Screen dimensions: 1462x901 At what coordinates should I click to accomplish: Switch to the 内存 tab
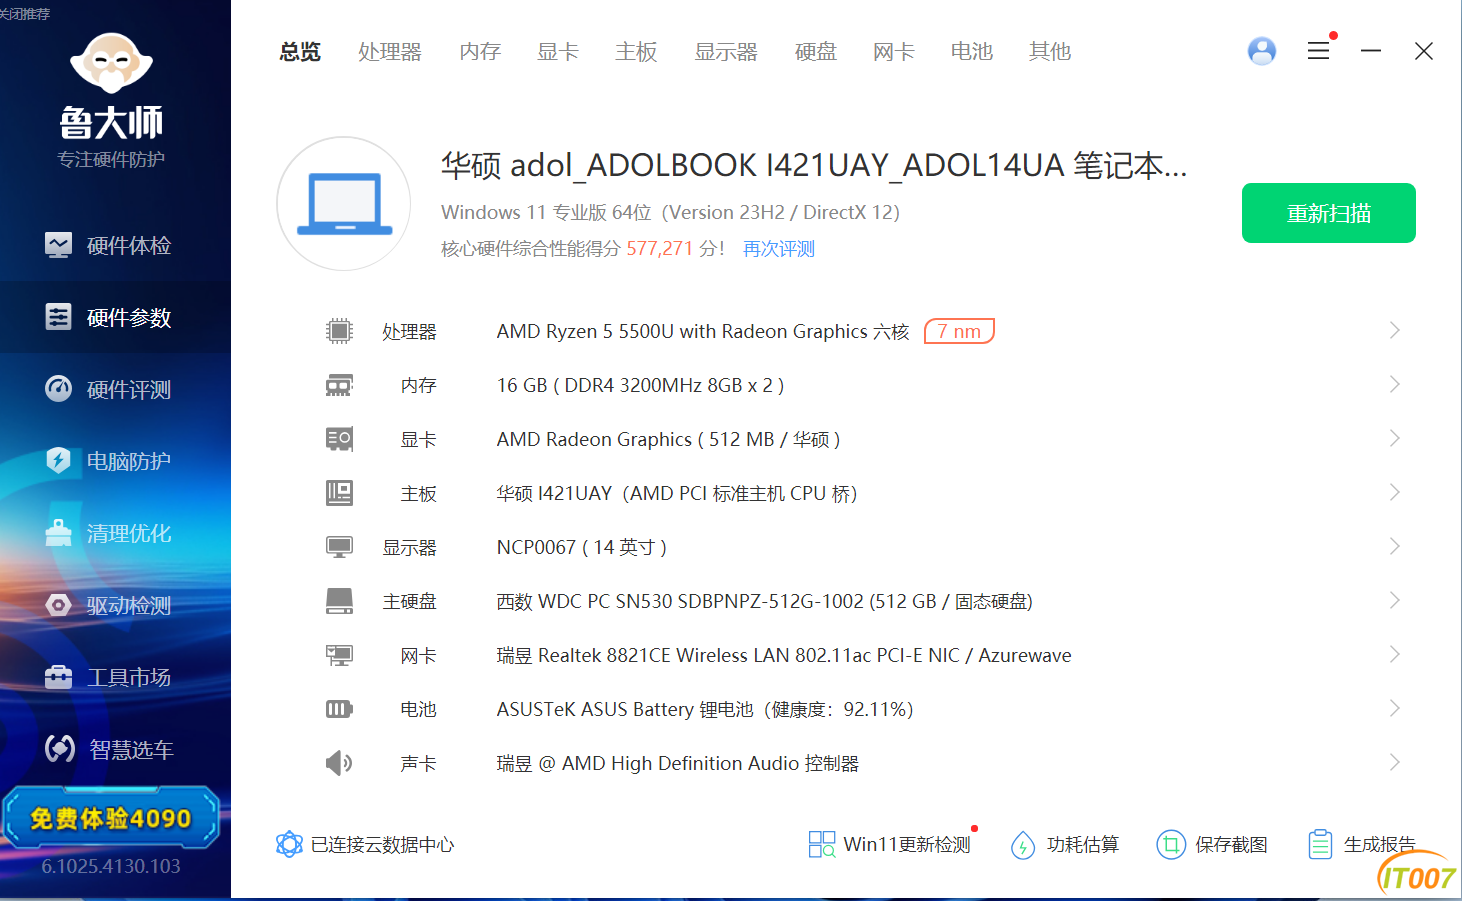(x=480, y=51)
